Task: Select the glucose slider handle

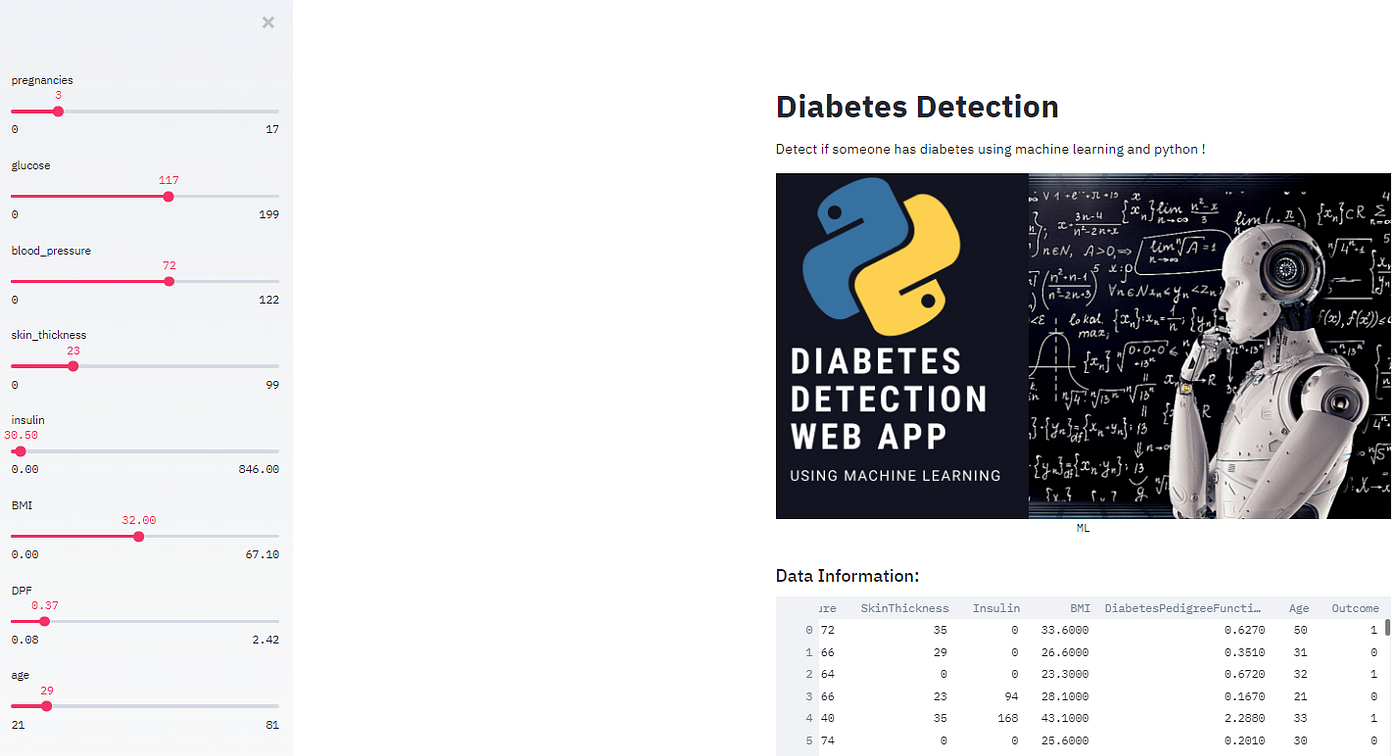Action: click(168, 196)
